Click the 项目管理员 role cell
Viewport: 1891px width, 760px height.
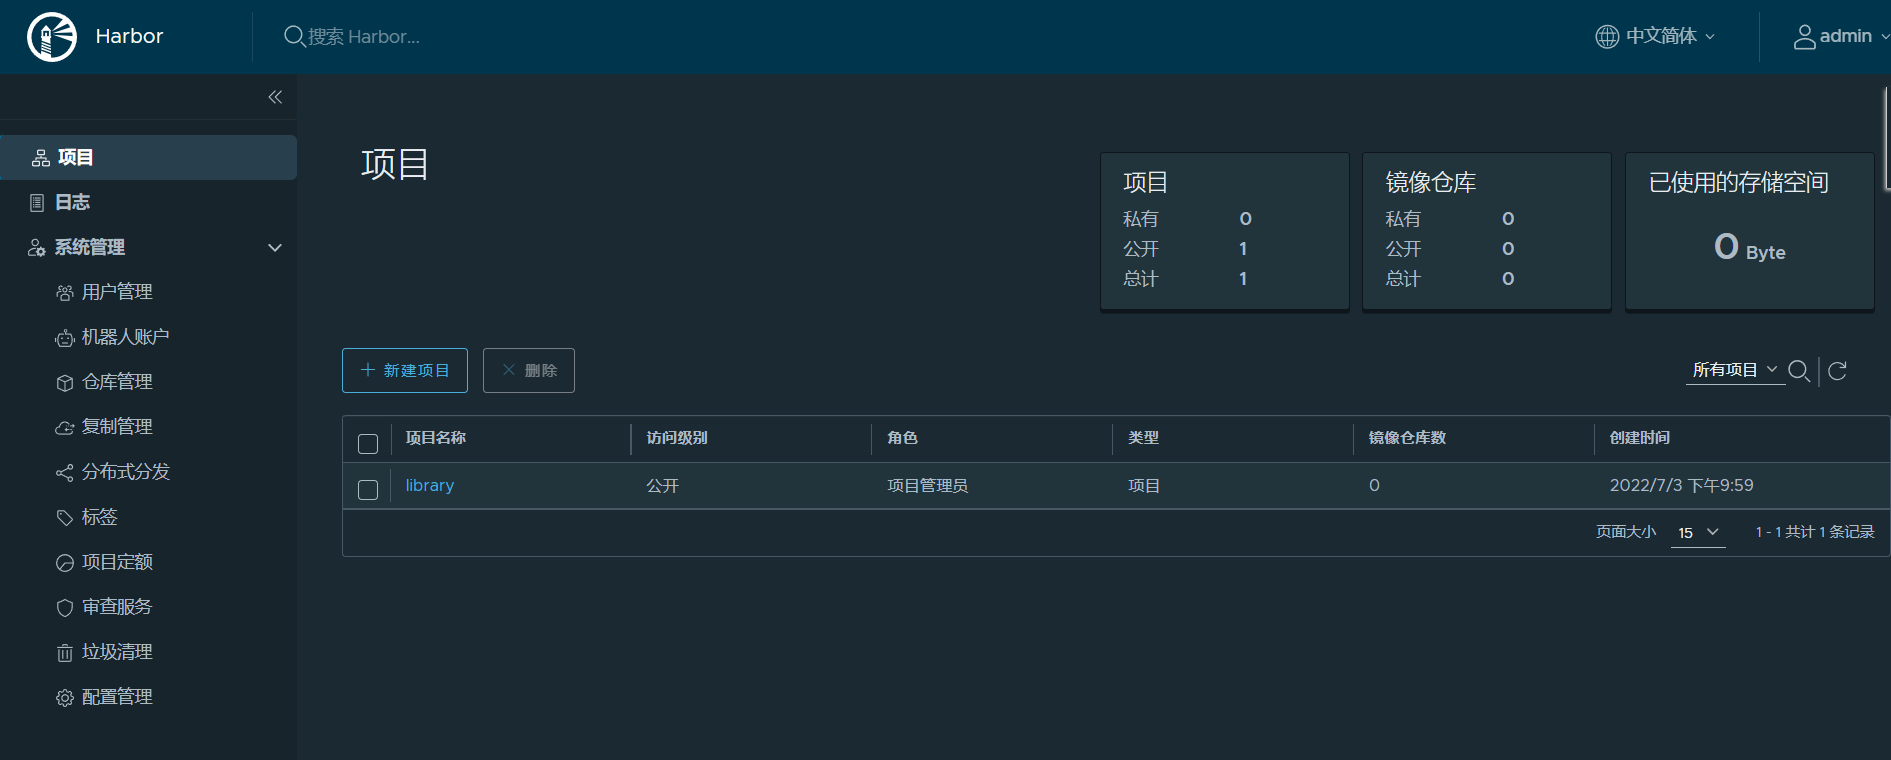pyautogui.click(x=928, y=486)
